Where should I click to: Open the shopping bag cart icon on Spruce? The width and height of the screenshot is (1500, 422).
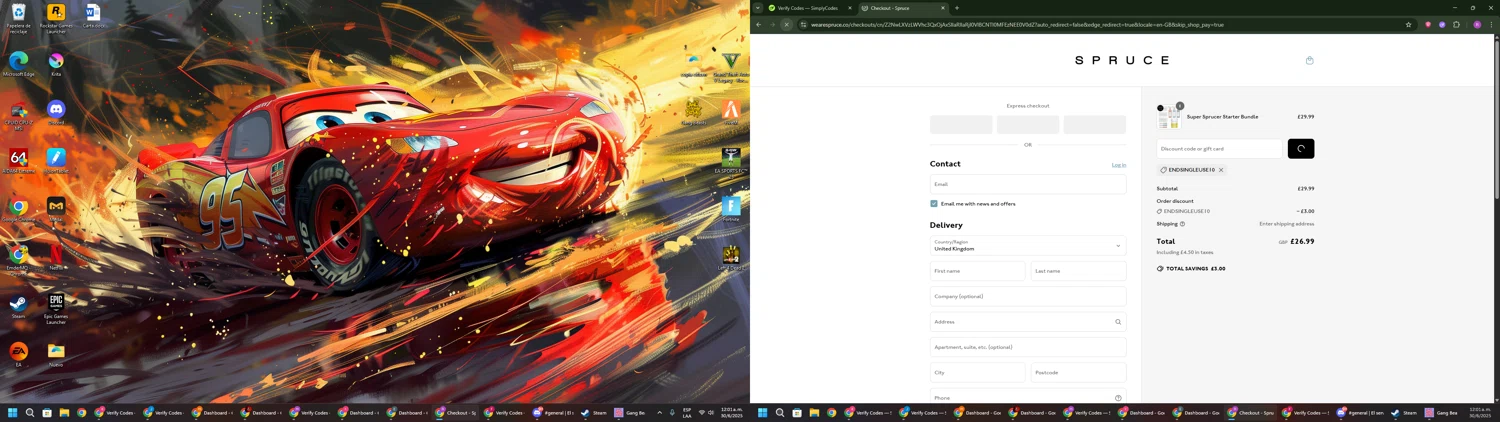[1309, 60]
